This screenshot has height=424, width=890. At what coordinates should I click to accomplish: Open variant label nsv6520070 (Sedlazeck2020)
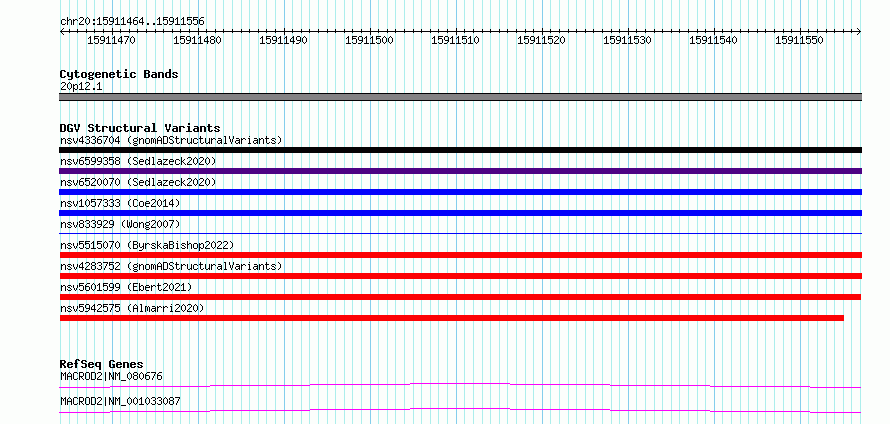pos(138,182)
